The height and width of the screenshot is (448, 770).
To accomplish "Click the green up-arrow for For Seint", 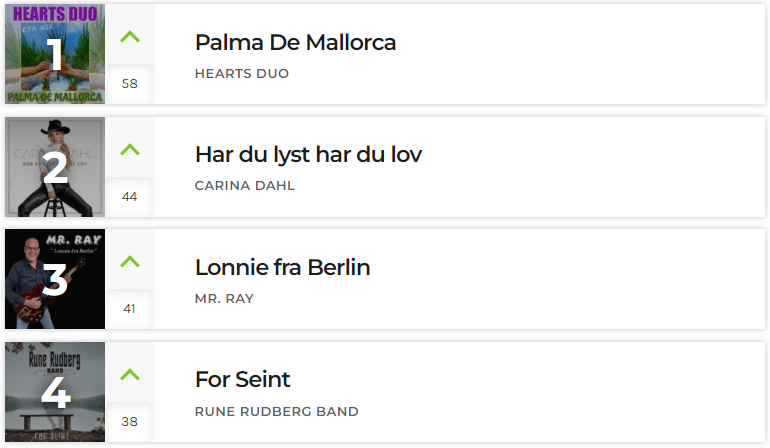I will (x=130, y=374).
